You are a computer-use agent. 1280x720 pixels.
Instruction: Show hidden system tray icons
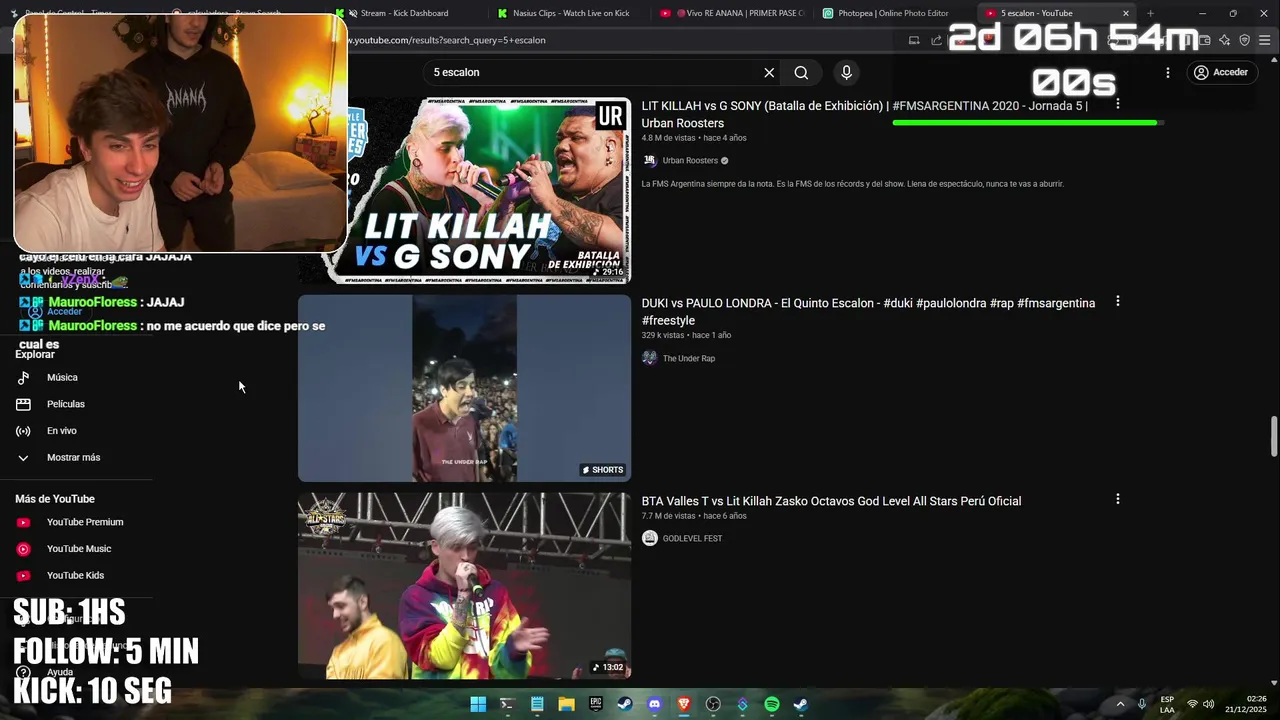tap(1120, 704)
